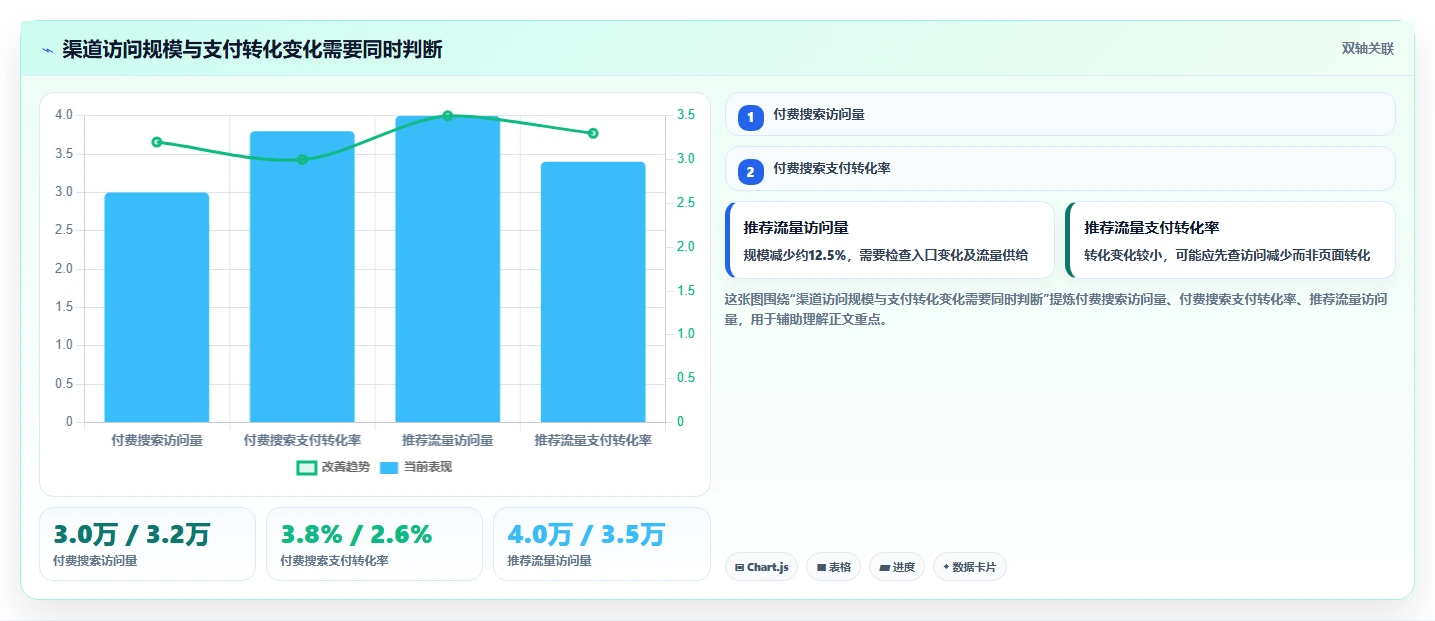
Task: Select the 付费搜索支付转化率 list item
Action: 1060,168
